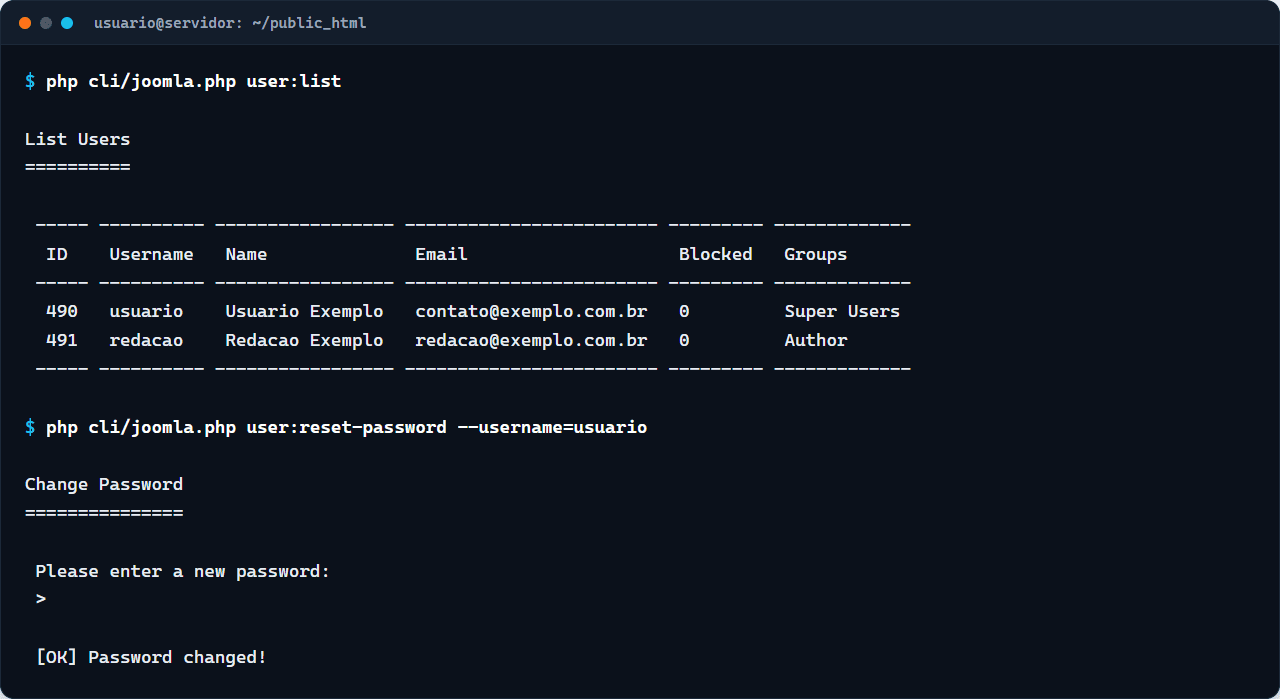Click the 'Author' group cell
The height and width of the screenshot is (699, 1280).
816,340
